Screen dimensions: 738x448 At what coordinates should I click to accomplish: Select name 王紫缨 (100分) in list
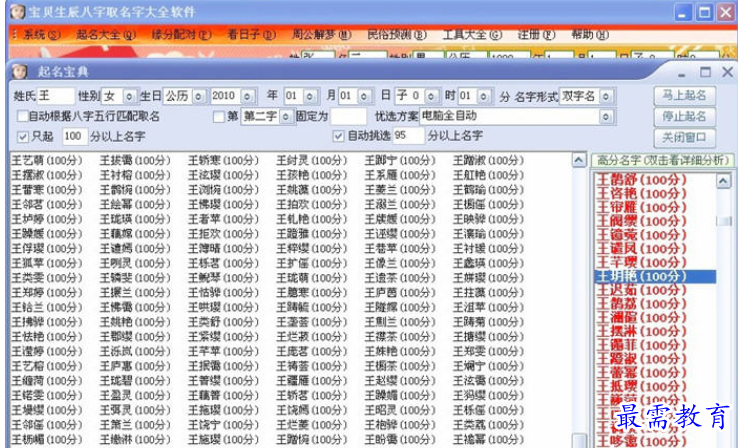point(224,337)
